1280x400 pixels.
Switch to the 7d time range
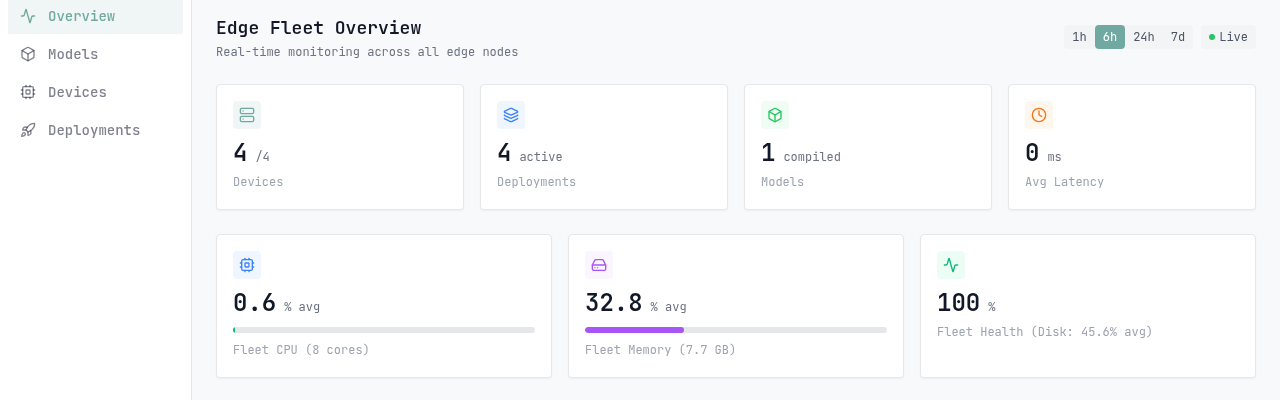click(x=1178, y=37)
